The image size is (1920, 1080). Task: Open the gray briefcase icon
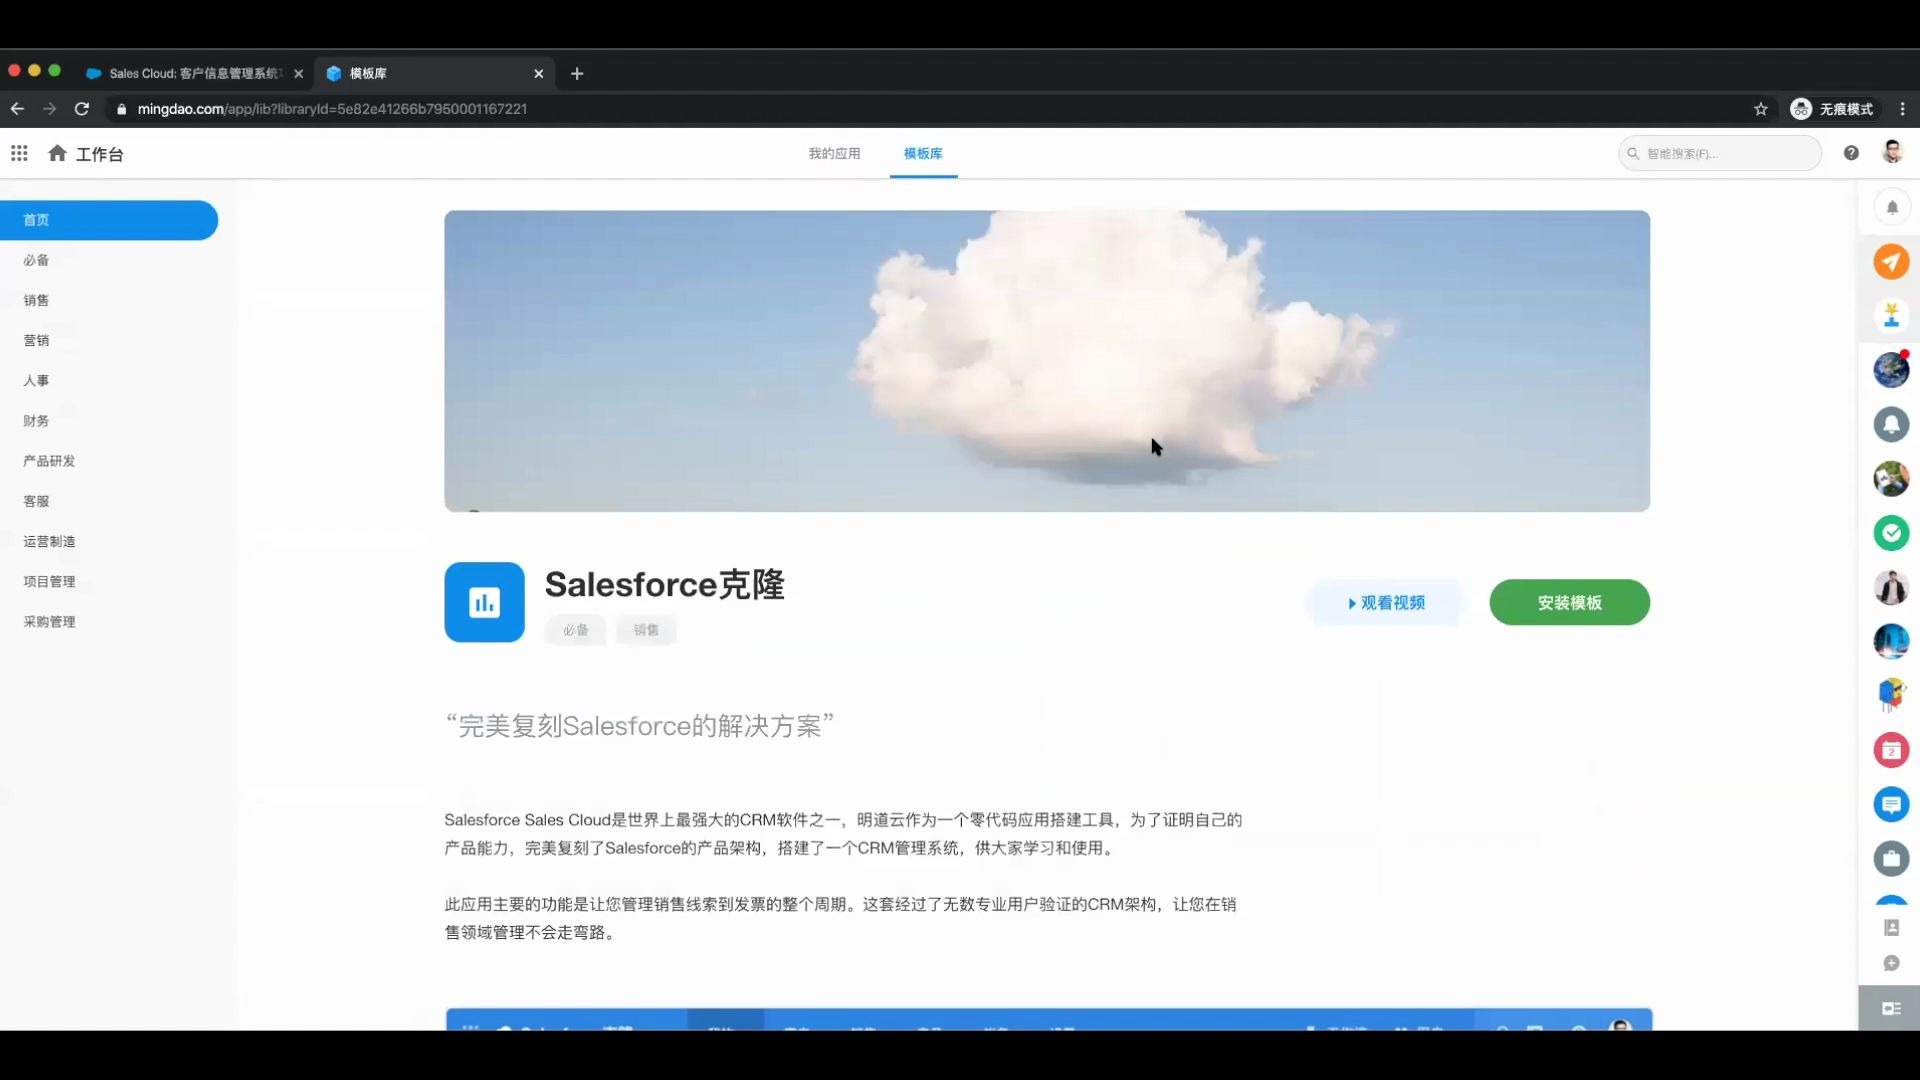(1891, 858)
